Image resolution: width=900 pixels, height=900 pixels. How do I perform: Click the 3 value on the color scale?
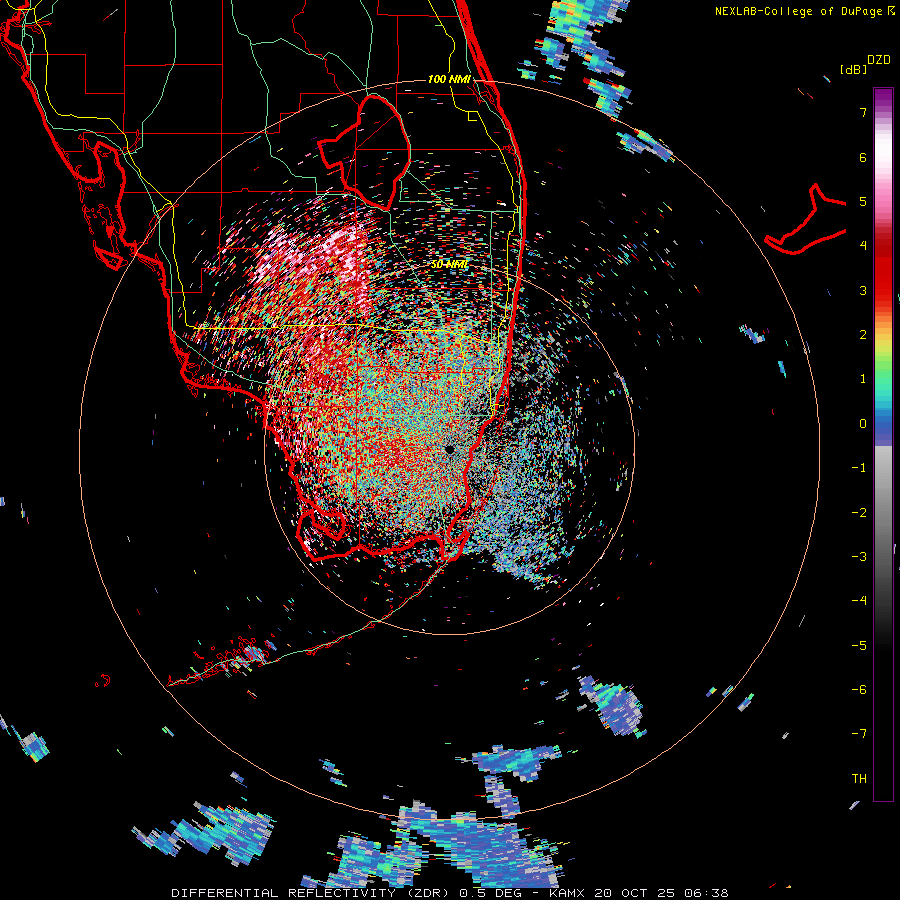tap(863, 290)
